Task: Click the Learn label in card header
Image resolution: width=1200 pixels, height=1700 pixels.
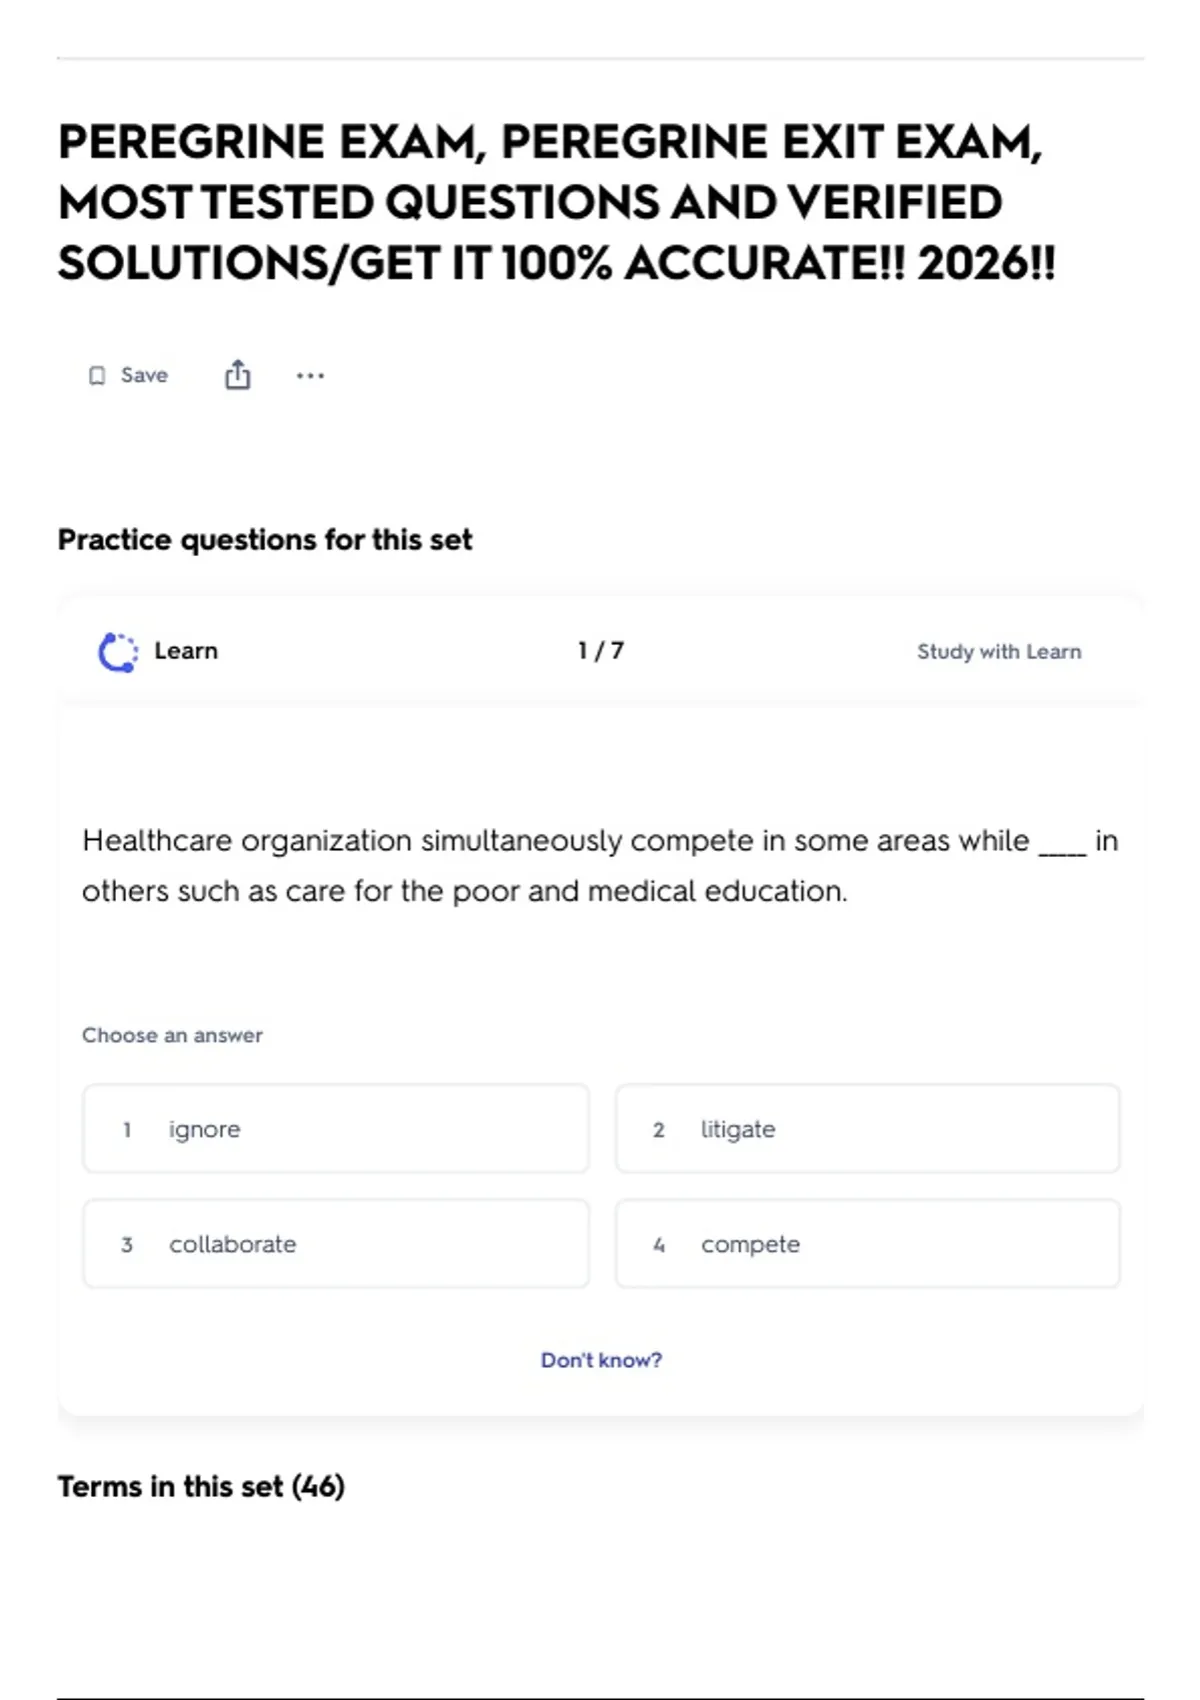Action: point(186,651)
